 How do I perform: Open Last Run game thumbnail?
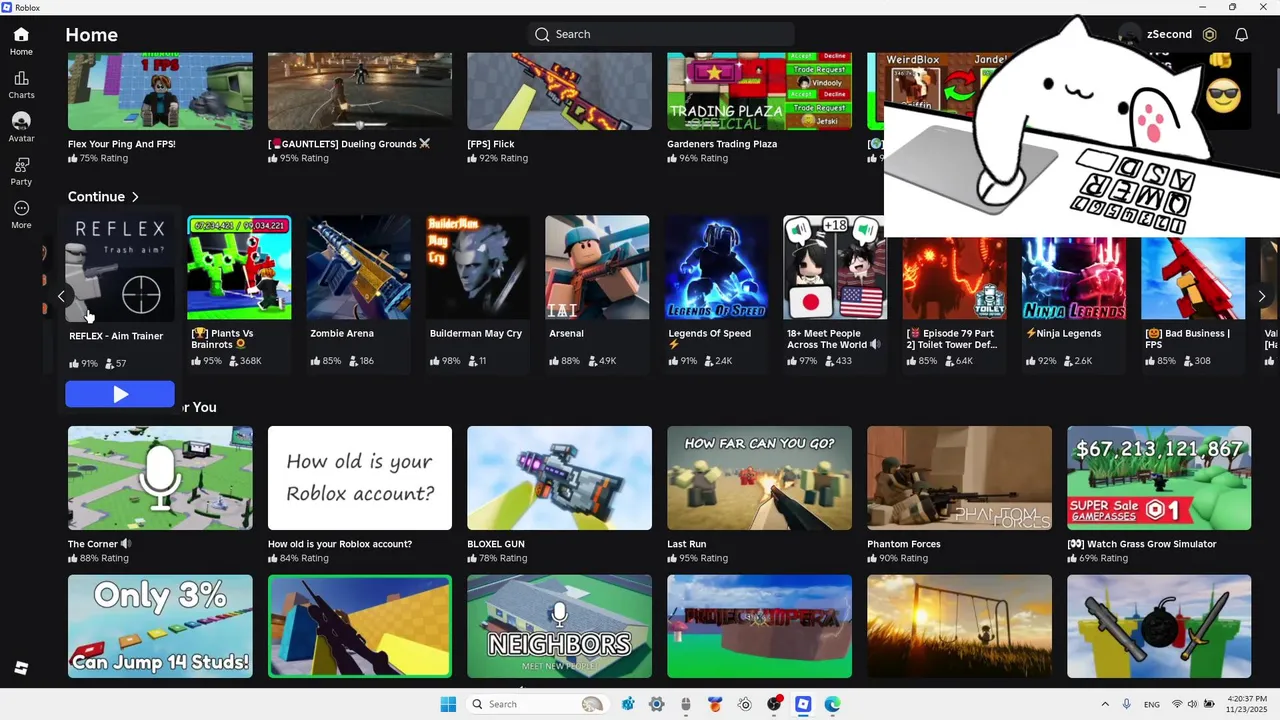759,478
